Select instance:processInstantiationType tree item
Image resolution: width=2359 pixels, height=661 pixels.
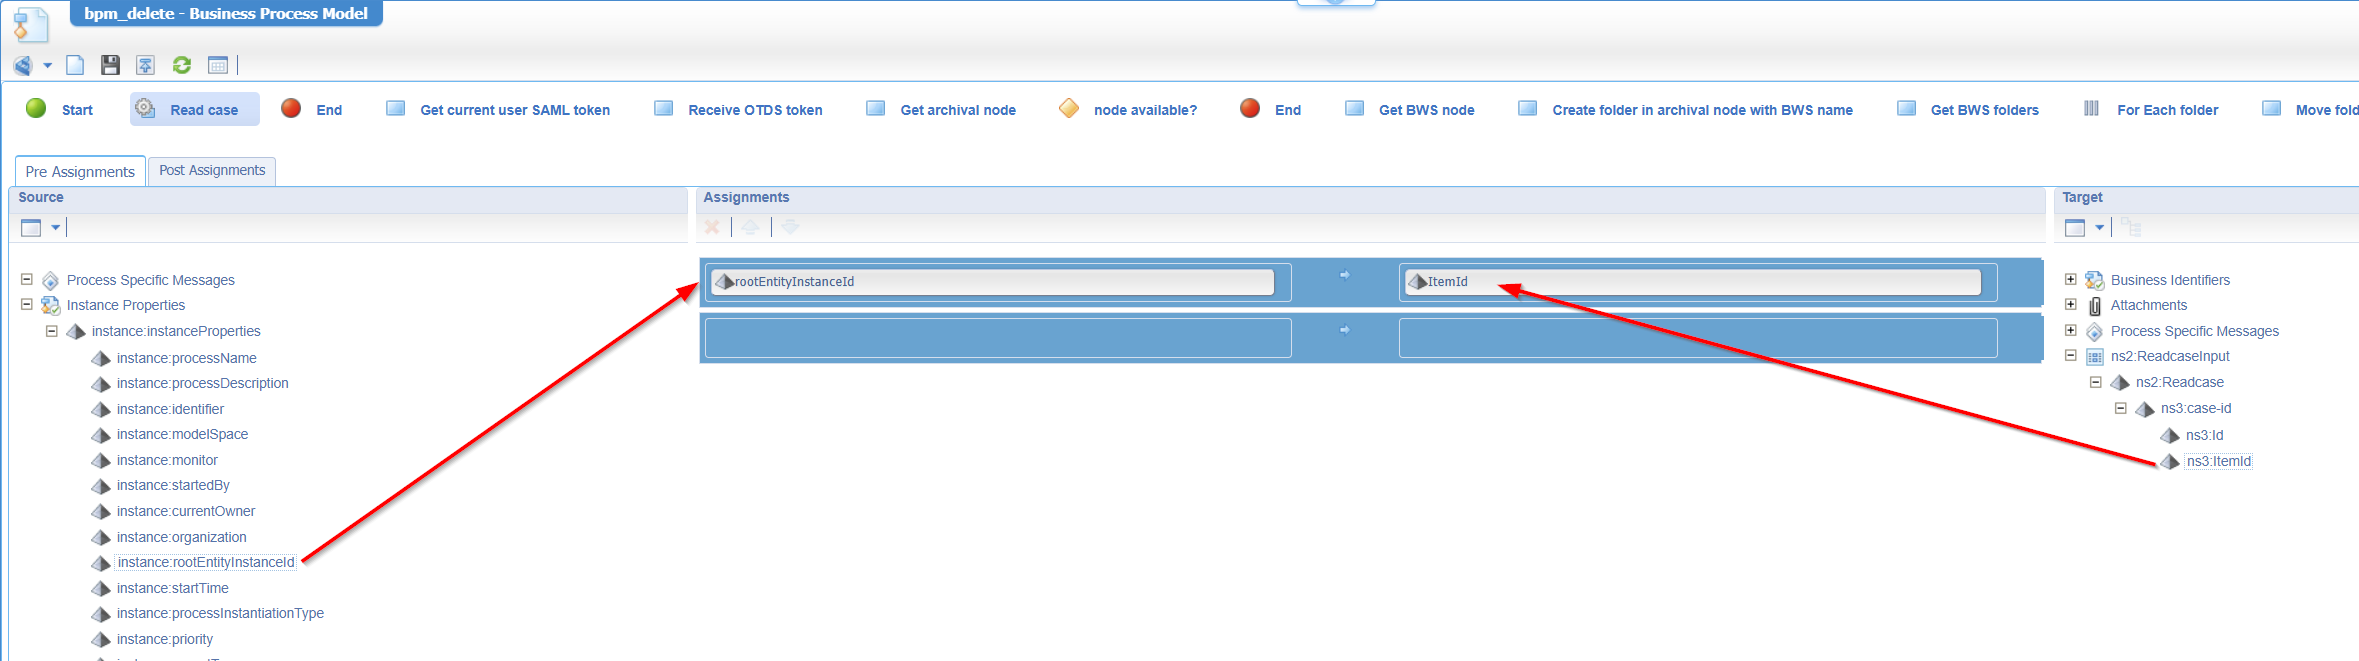click(220, 613)
